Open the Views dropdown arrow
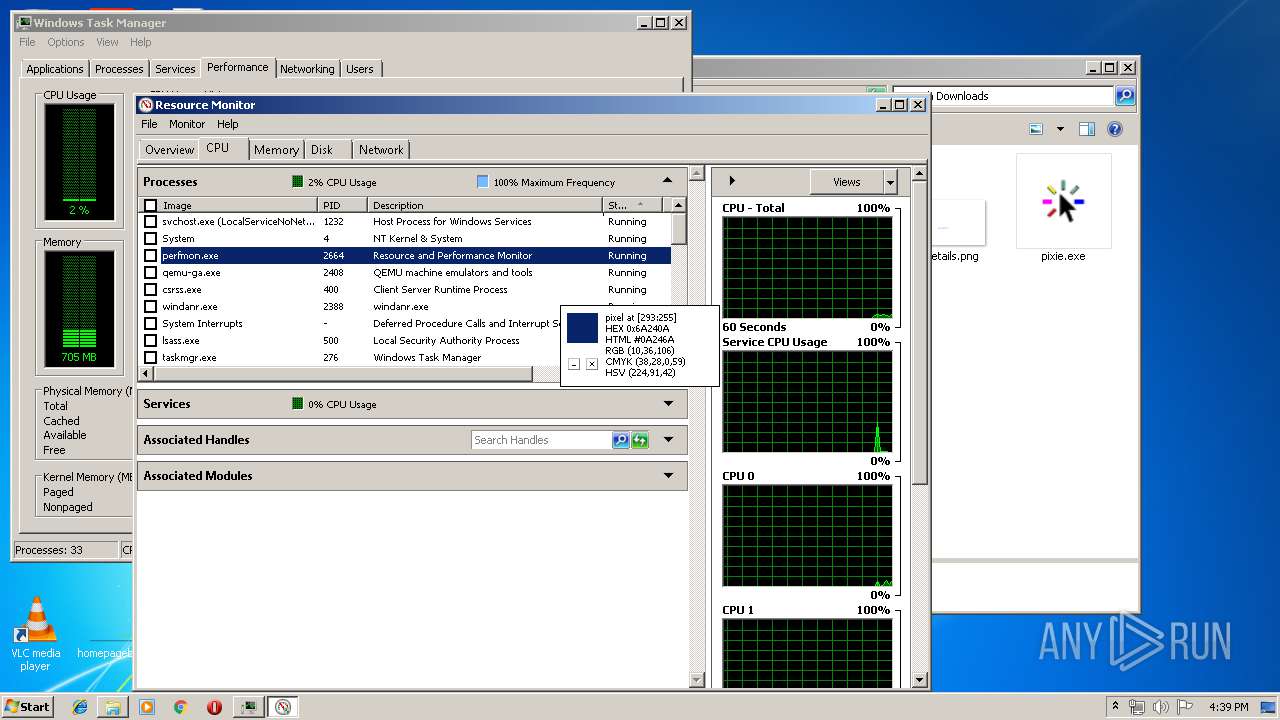This screenshot has height=720, width=1280. (x=890, y=182)
